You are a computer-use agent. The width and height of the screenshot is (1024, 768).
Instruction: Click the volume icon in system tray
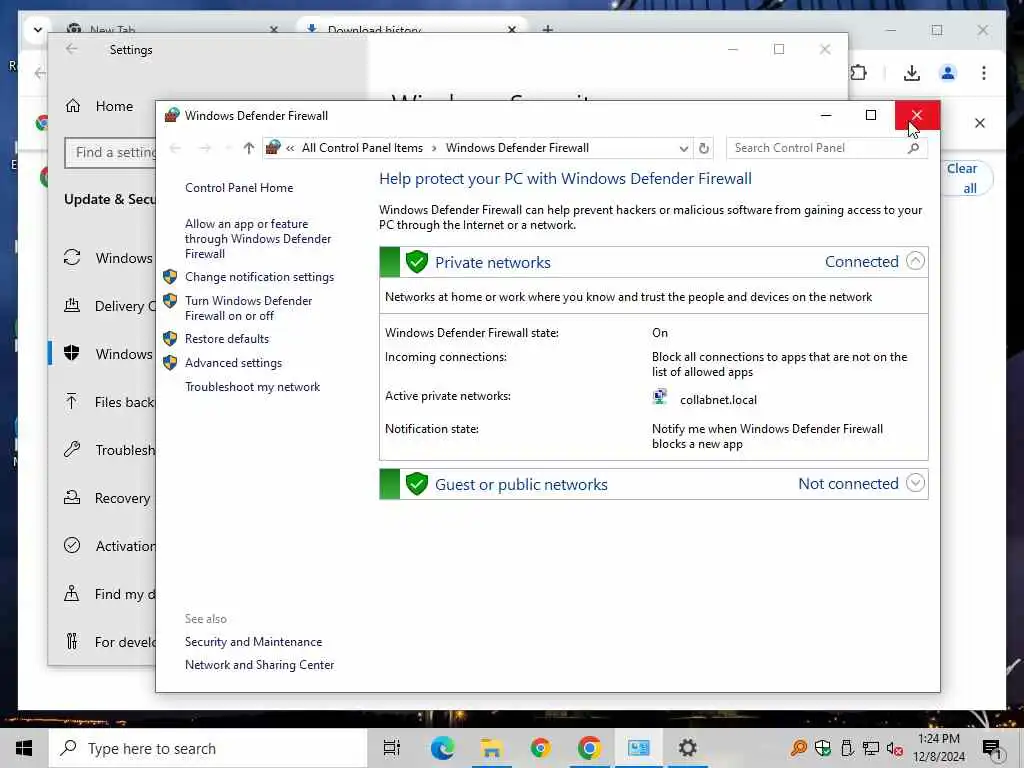[894, 748]
